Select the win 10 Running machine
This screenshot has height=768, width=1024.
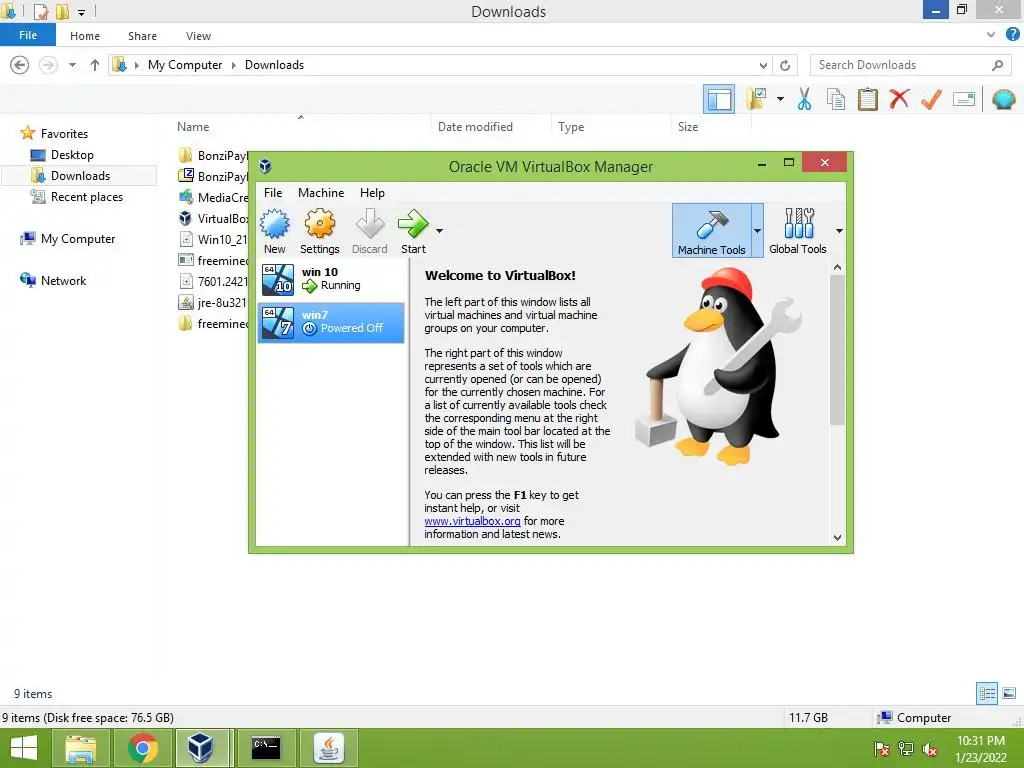pyautogui.click(x=331, y=279)
